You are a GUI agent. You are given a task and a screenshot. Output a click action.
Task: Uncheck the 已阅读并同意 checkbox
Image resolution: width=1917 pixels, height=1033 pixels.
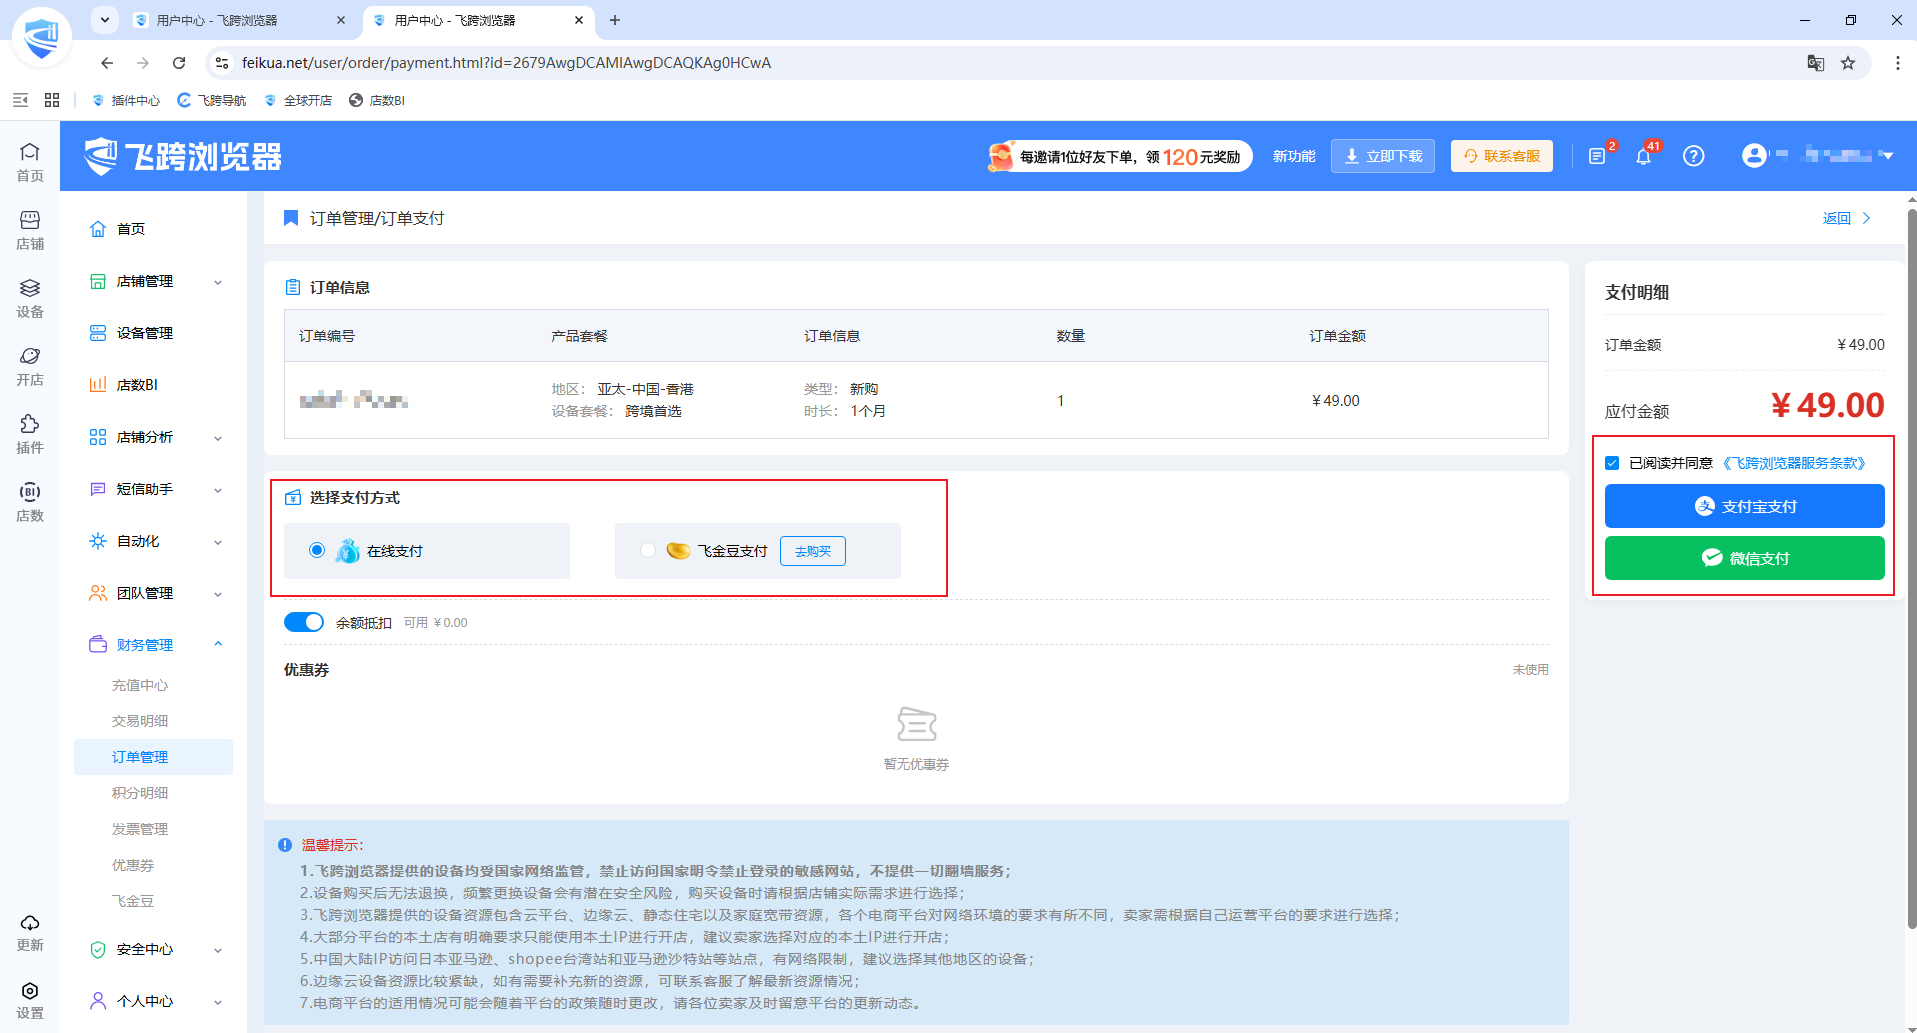click(x=1612, y=463)
